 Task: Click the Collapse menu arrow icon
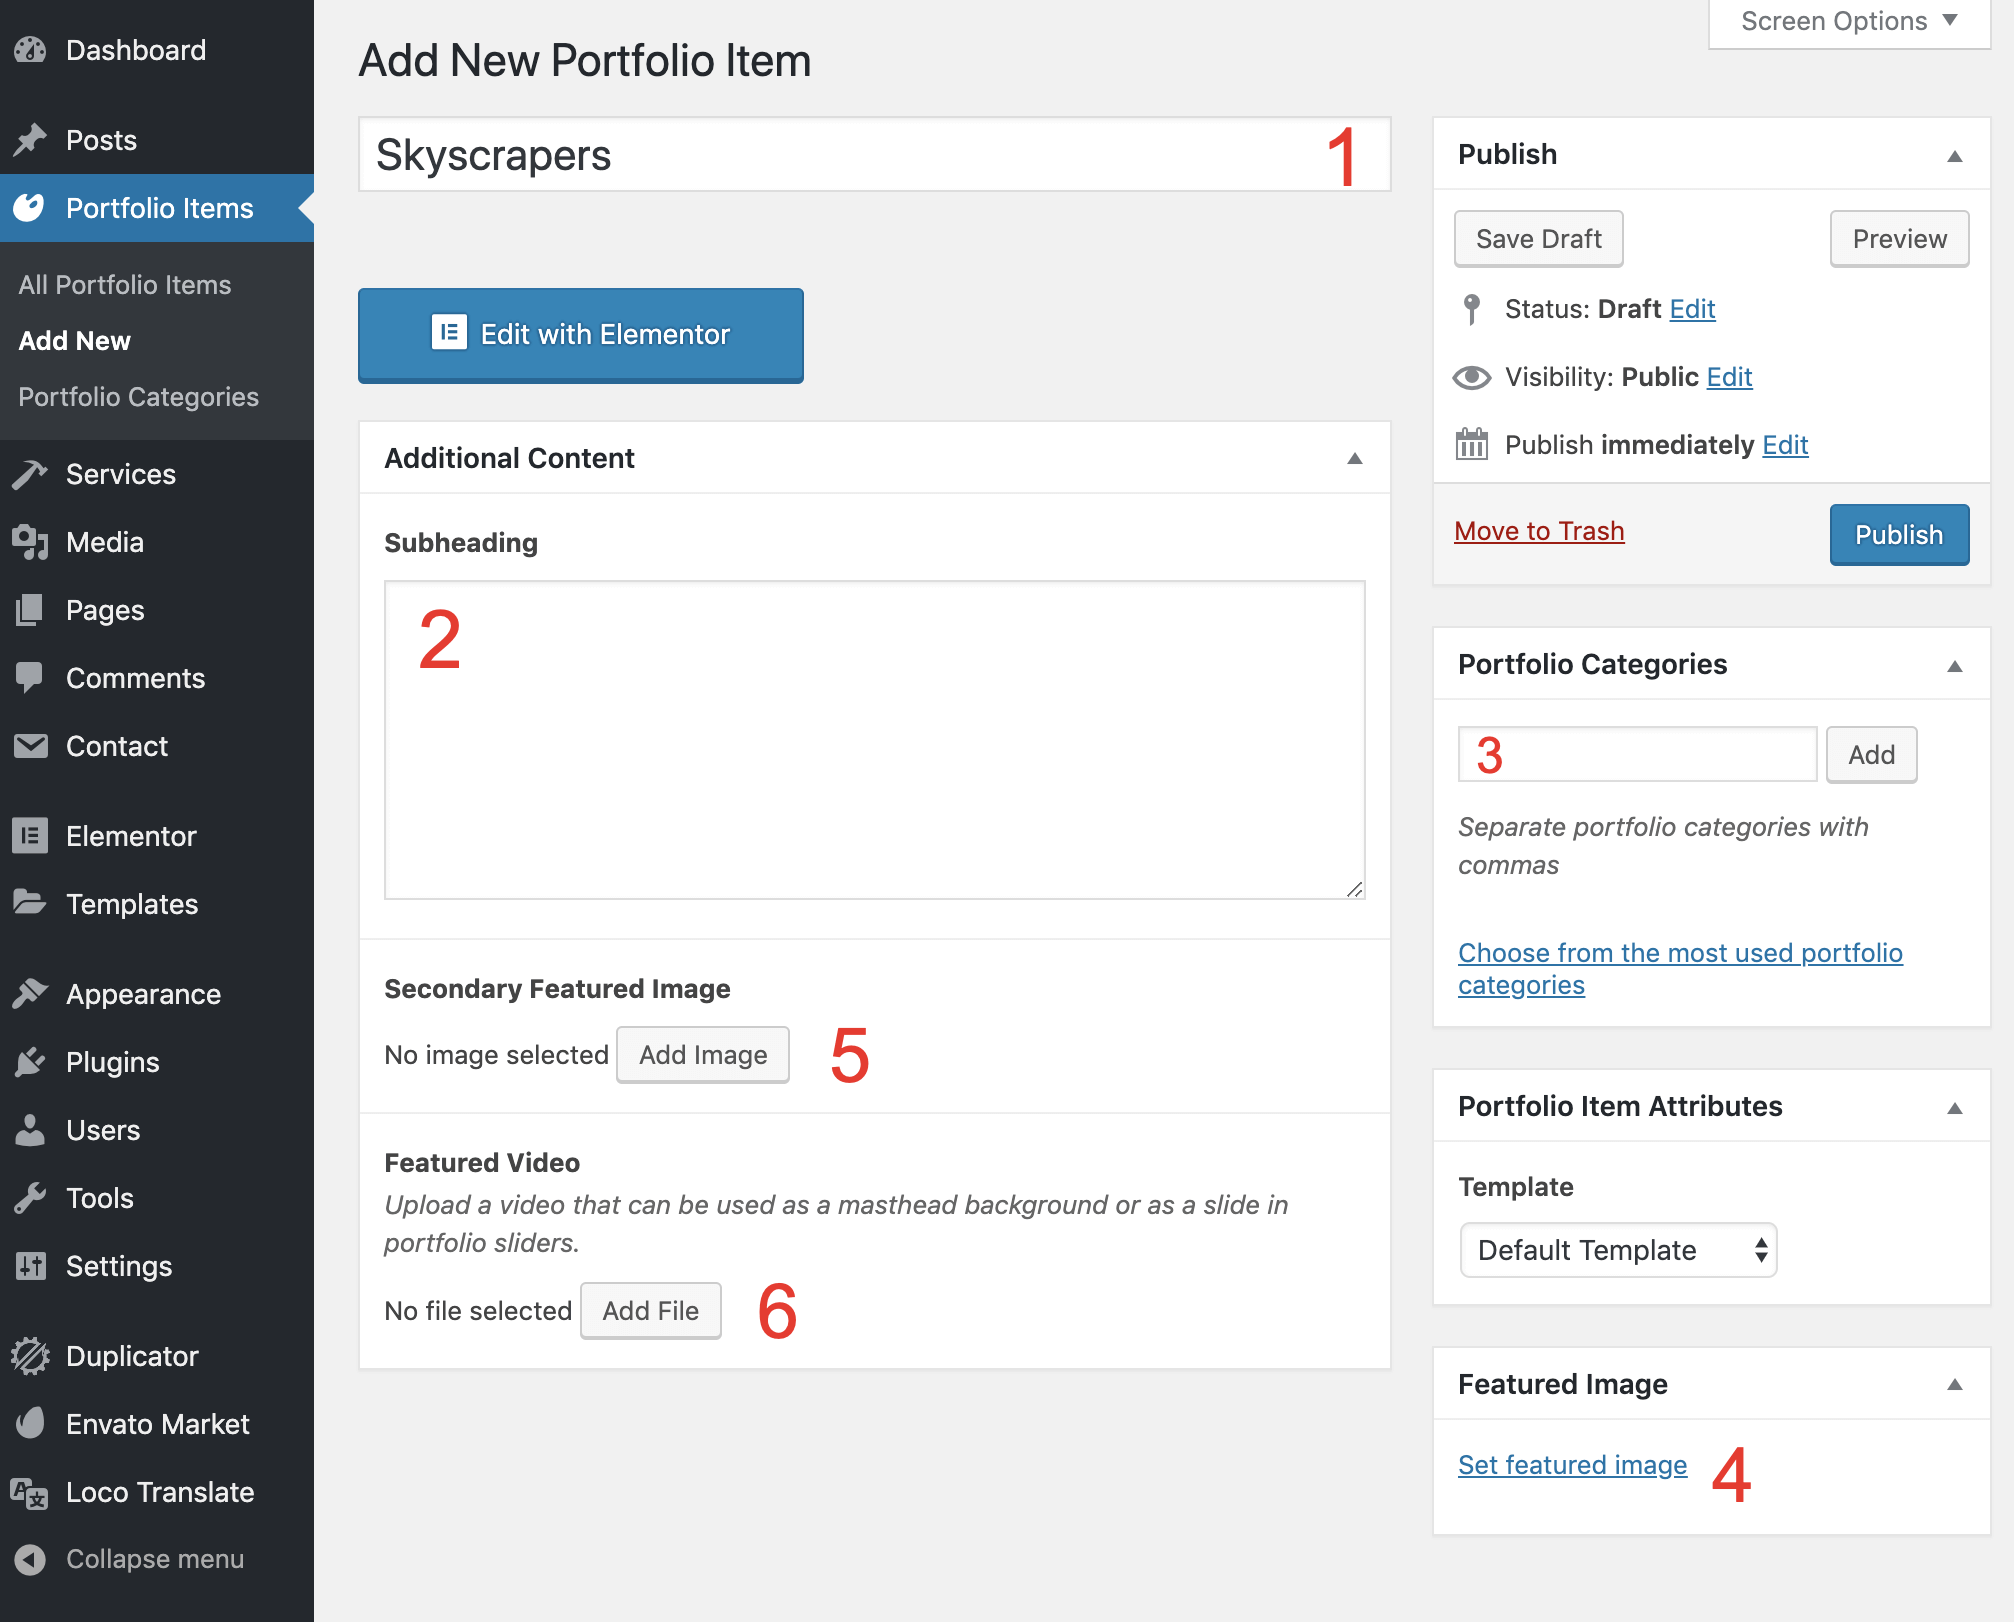31,1559
